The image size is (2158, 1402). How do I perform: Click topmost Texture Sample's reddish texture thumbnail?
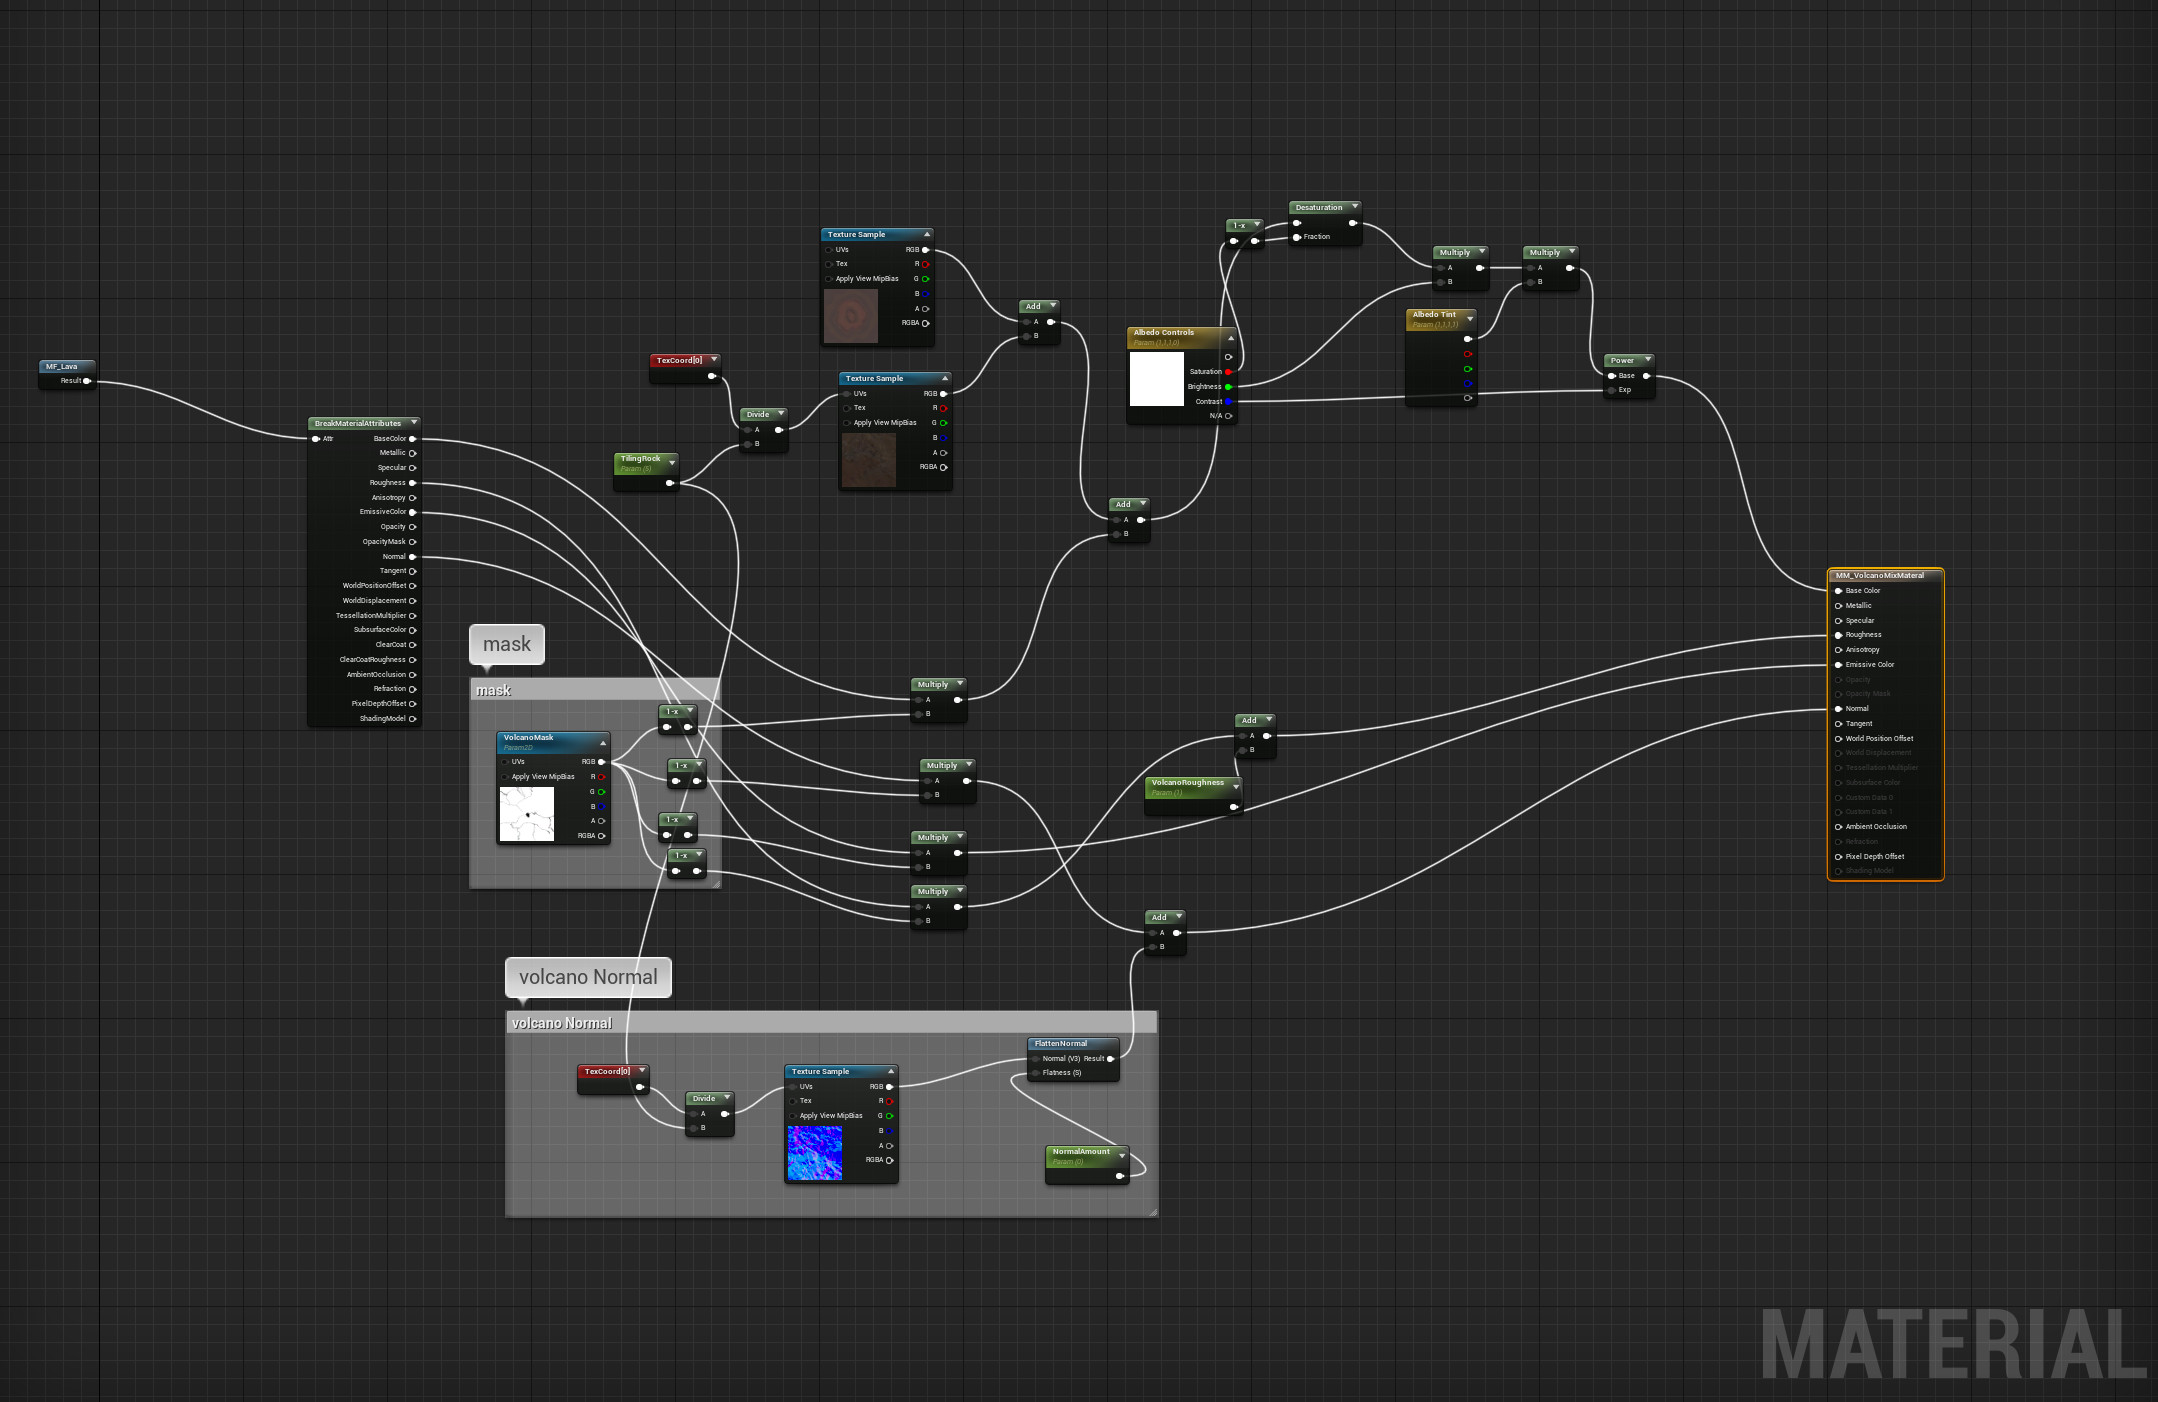(851, 316)
